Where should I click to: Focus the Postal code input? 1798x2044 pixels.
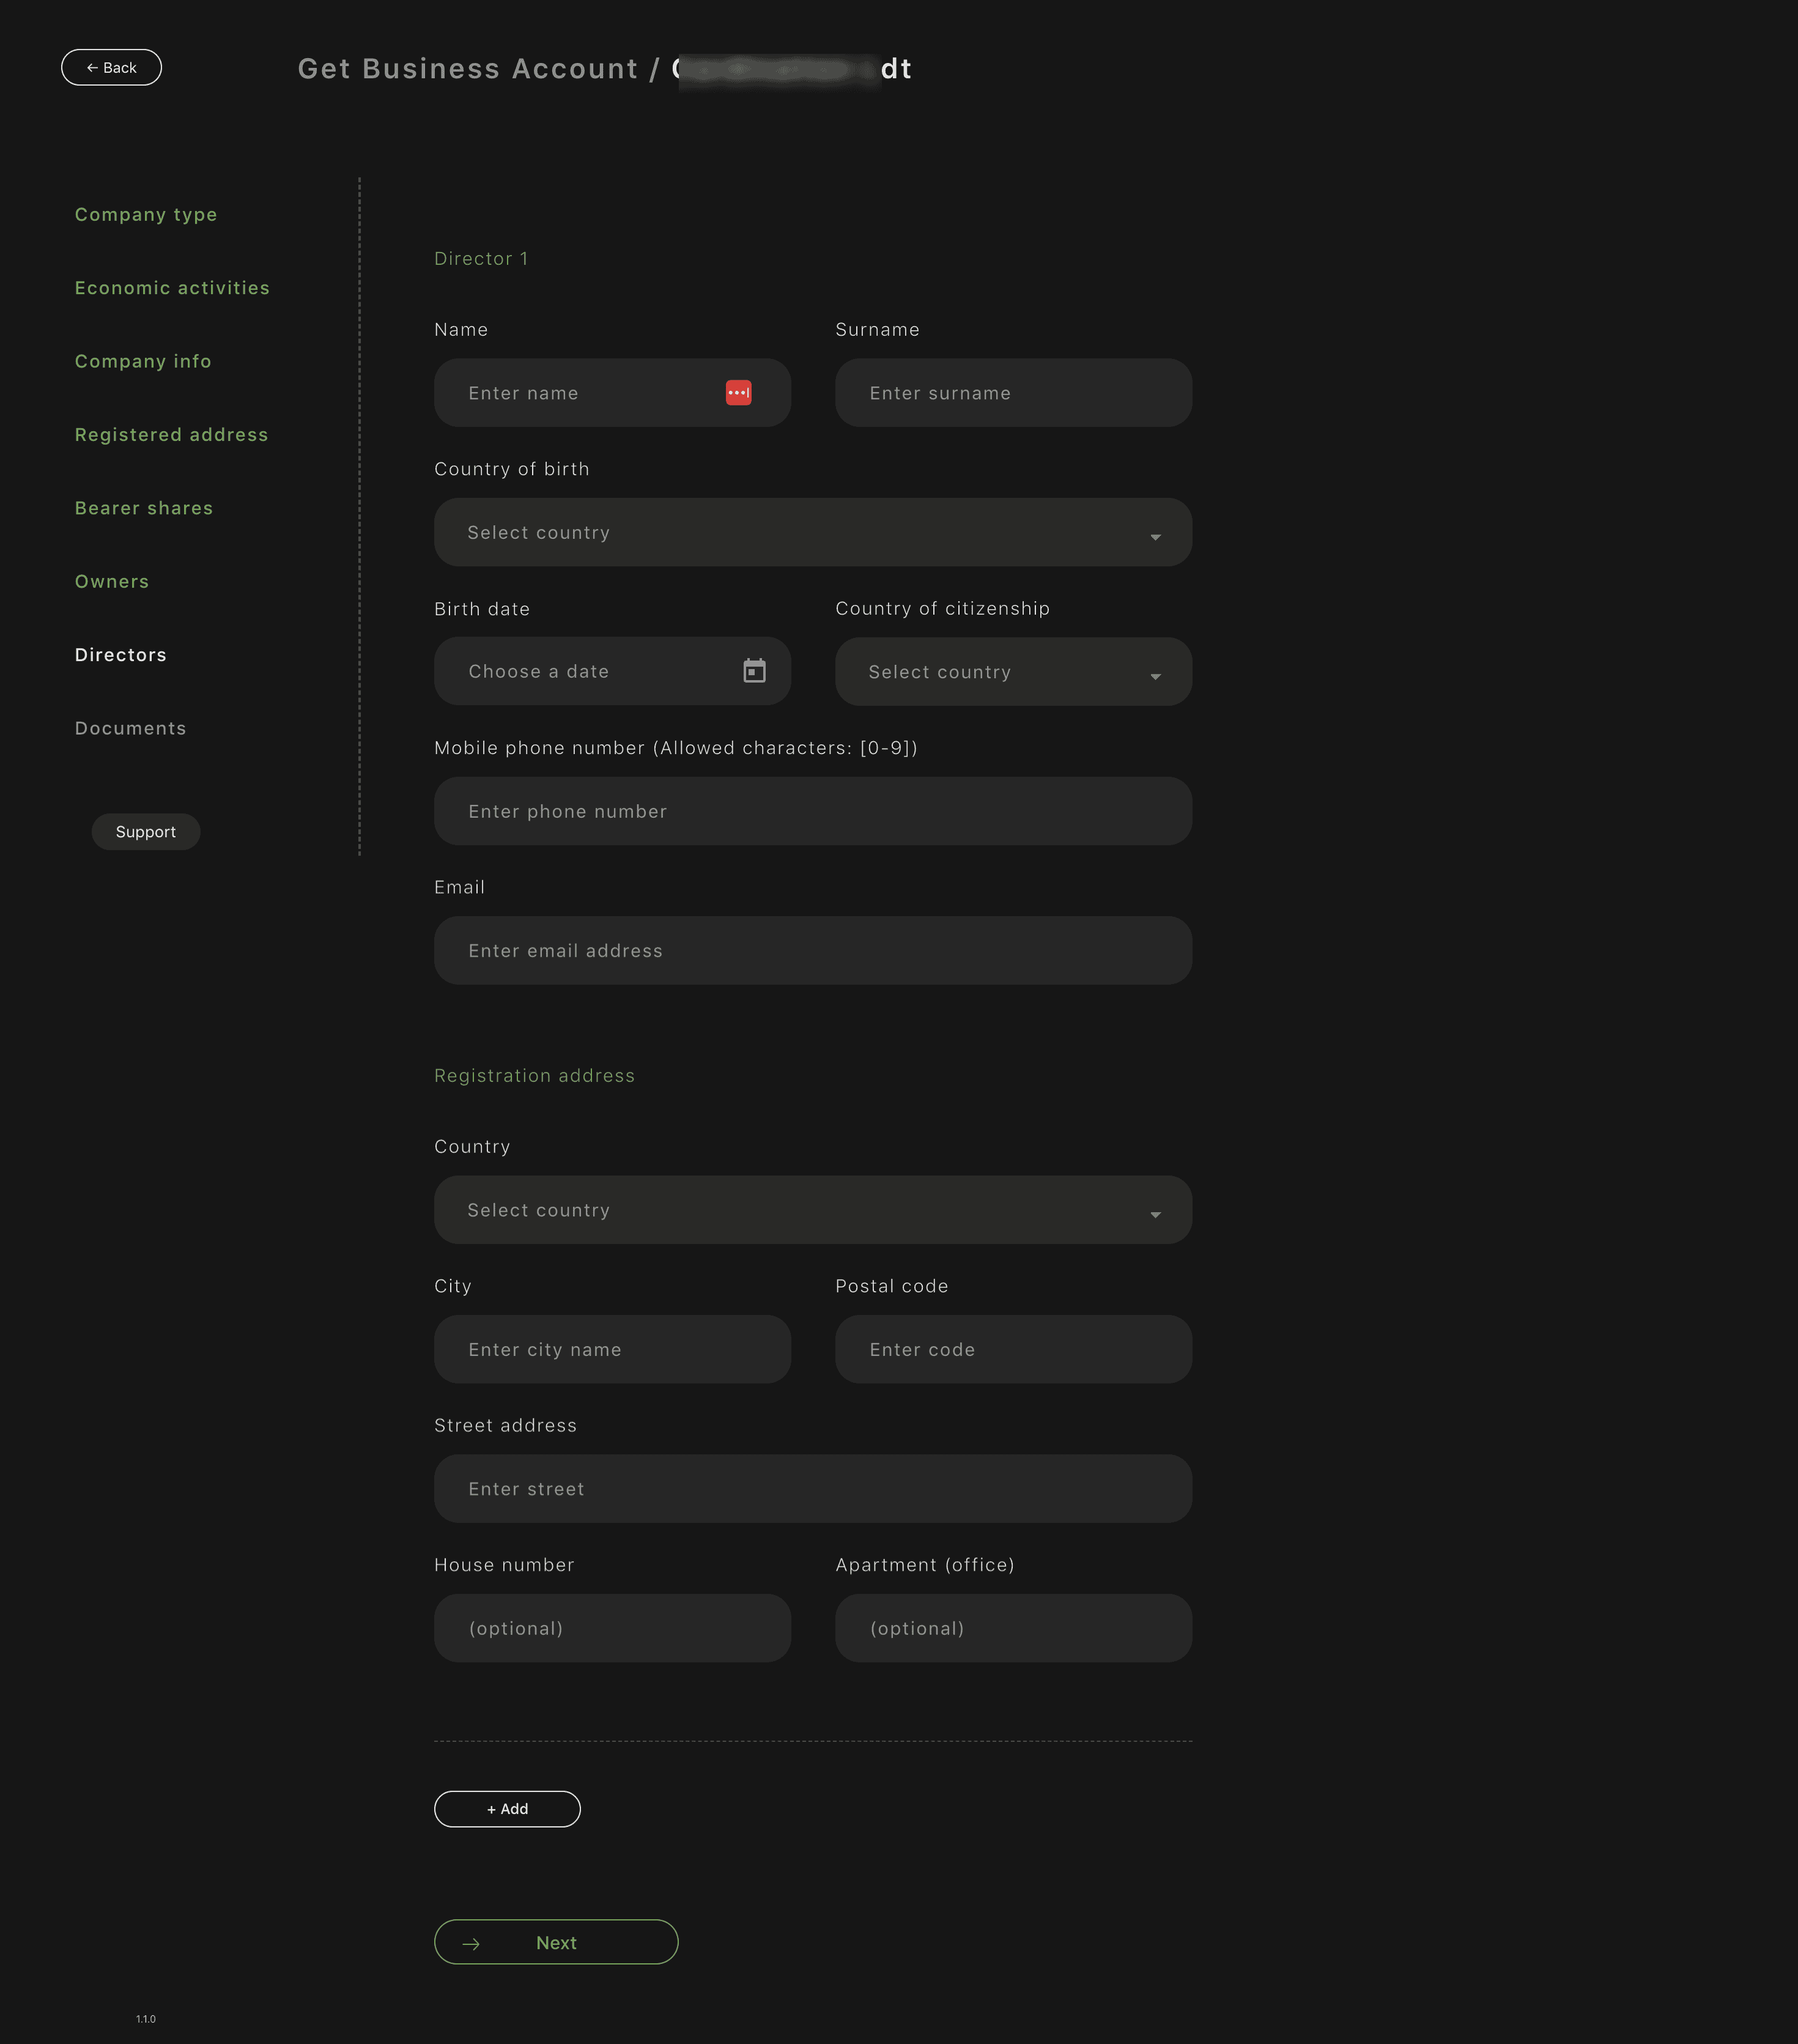click(x=1012, y=1350)
